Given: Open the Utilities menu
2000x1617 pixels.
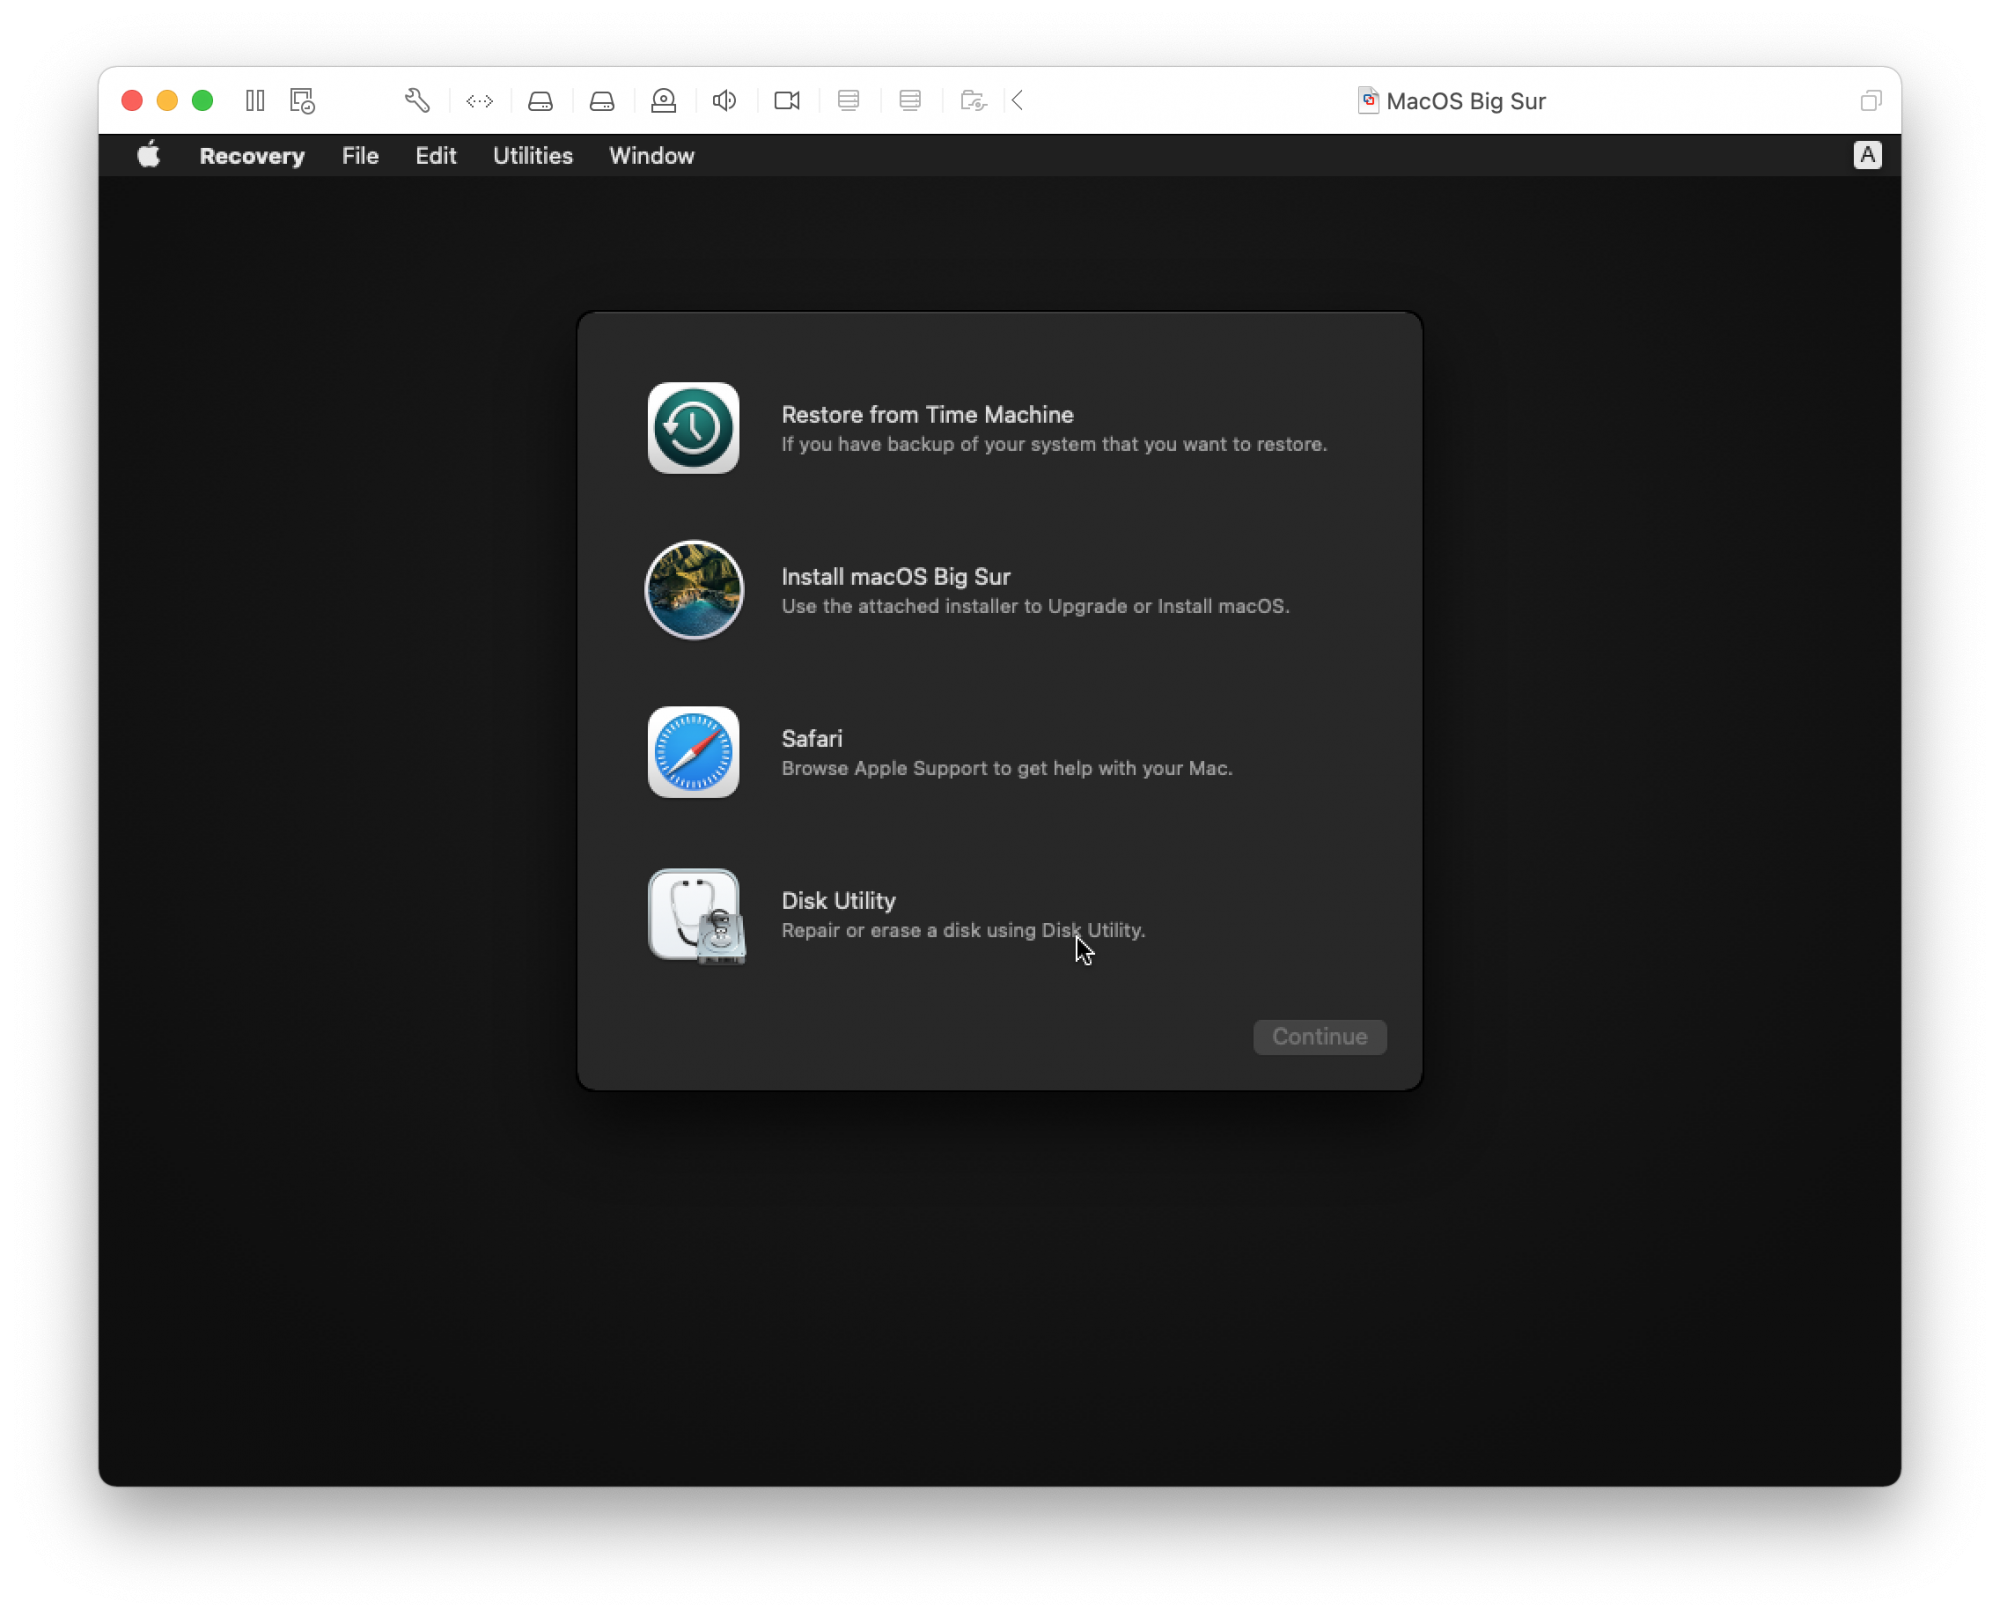Looking at the screenshot, I should pyautogui.click(x=533, y=156).
